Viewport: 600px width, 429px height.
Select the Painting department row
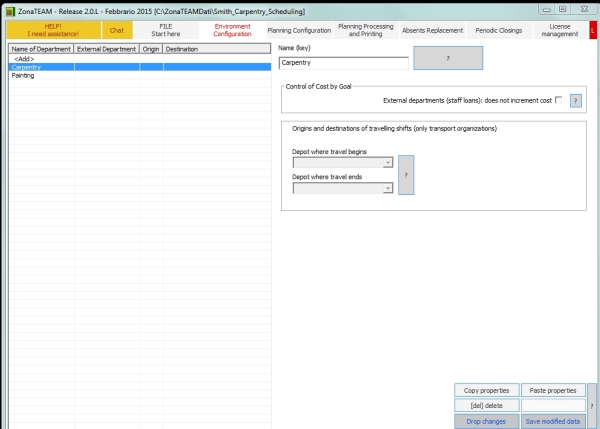(140, 75)
